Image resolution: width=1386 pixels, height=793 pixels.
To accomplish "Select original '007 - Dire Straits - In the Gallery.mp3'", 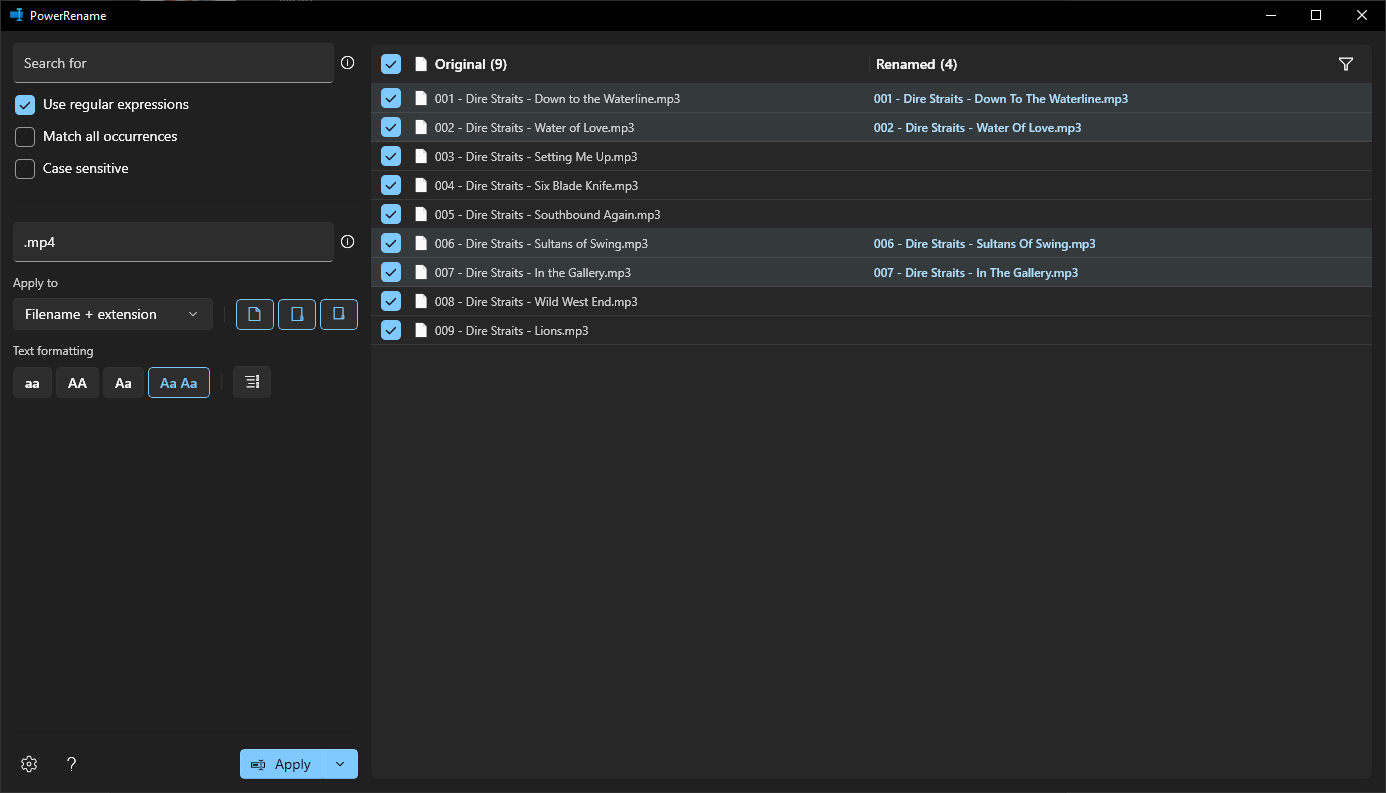I will coord(533,273).
